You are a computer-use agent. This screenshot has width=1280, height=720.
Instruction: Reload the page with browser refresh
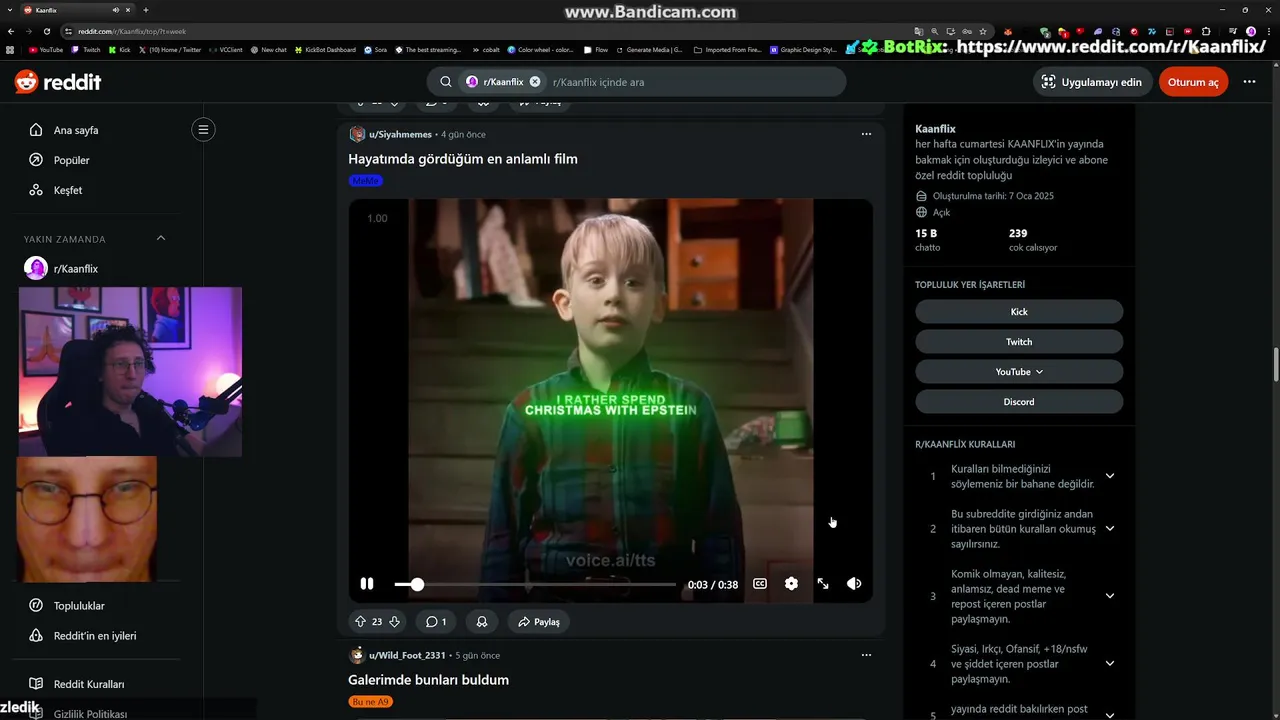pyautogui.click(x=47, y=31)
